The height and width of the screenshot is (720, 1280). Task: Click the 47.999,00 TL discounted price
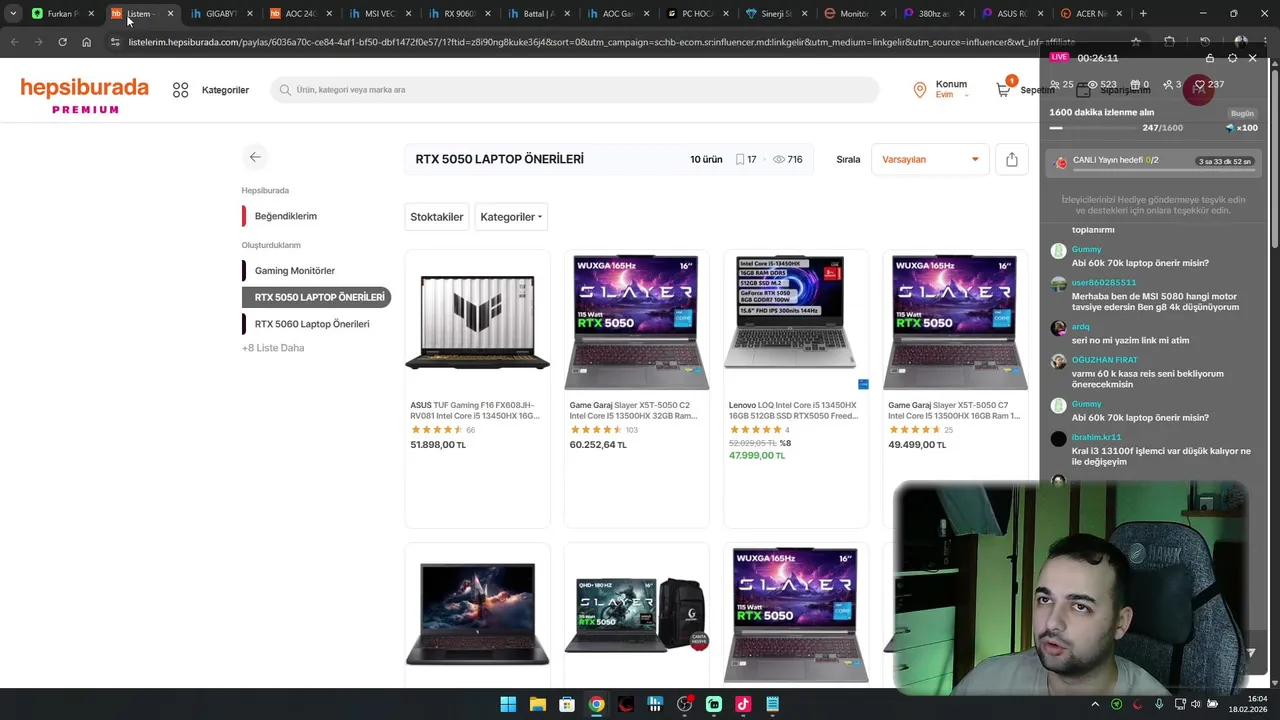tap(757, 455)
